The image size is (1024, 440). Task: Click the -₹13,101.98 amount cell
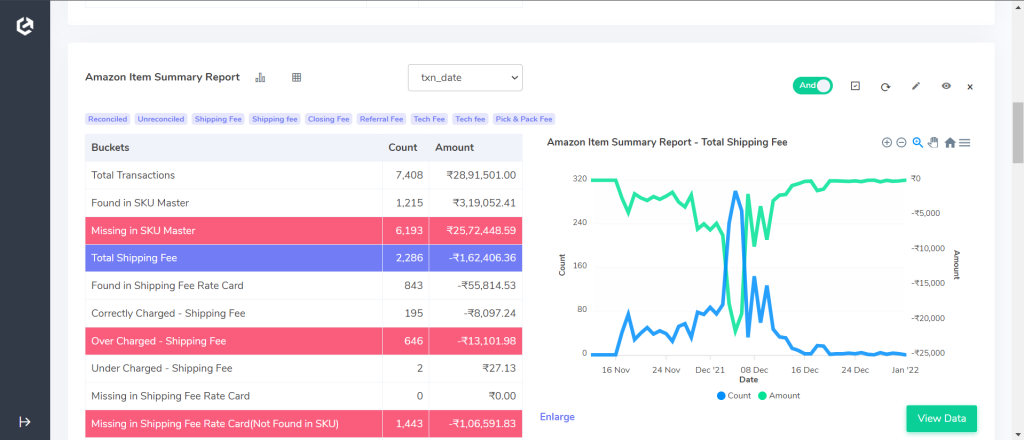(475, 341)
